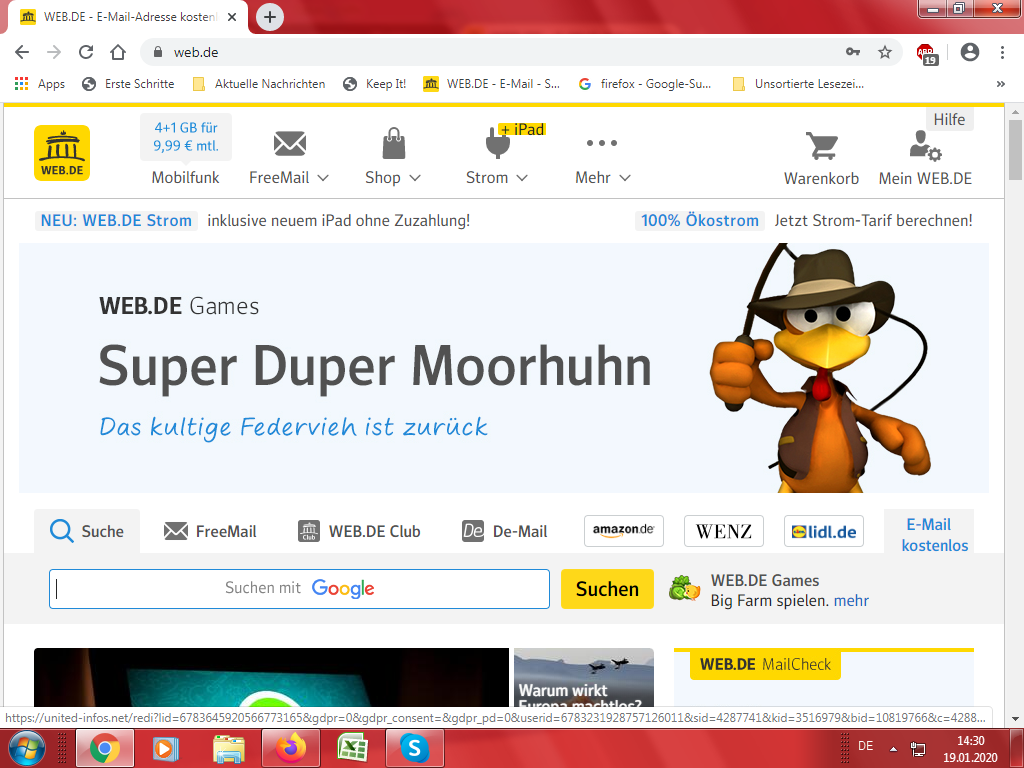Open the Erste Schritte bookmark
Viewport: 1024px width, 768px height.
coord(129,84)
